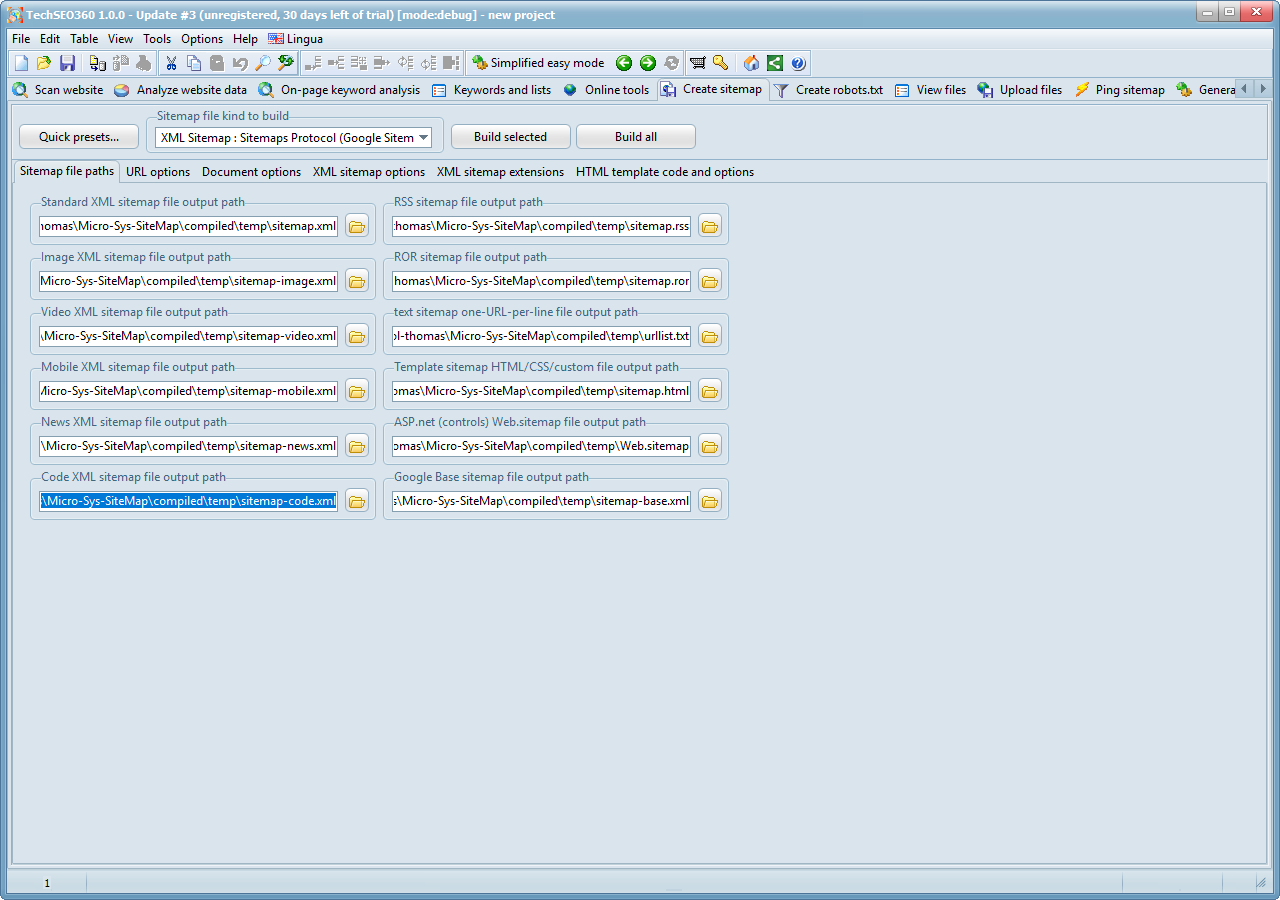Click the home icon in toolbar
This screenshot has height=900, width=1280.
pos(751,63)
